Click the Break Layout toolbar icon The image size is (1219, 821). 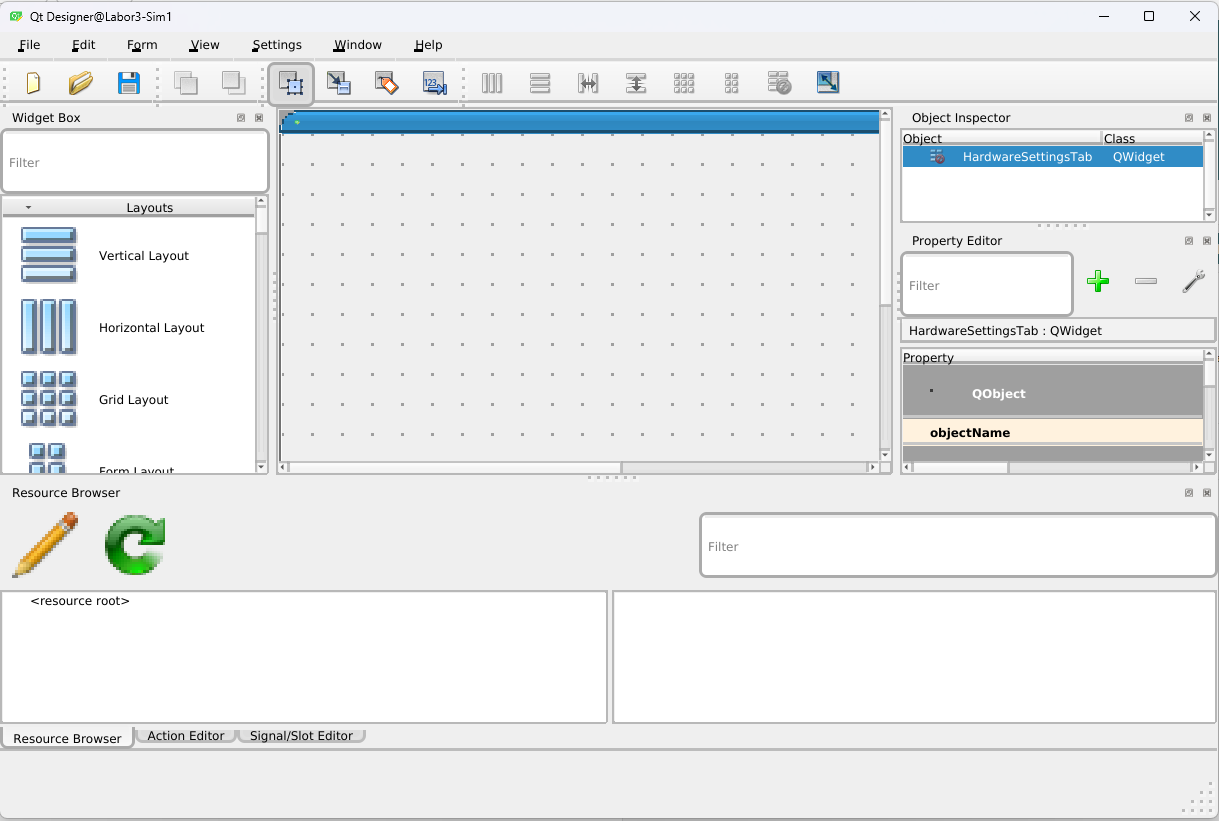tap(780, 83)
